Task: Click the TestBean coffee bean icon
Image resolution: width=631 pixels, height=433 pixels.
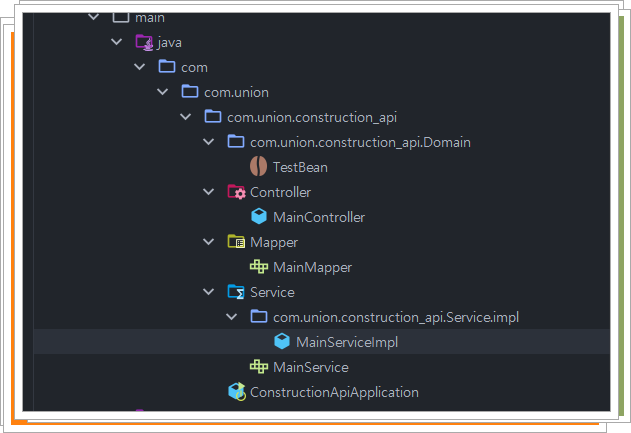Action: [258, 166]
